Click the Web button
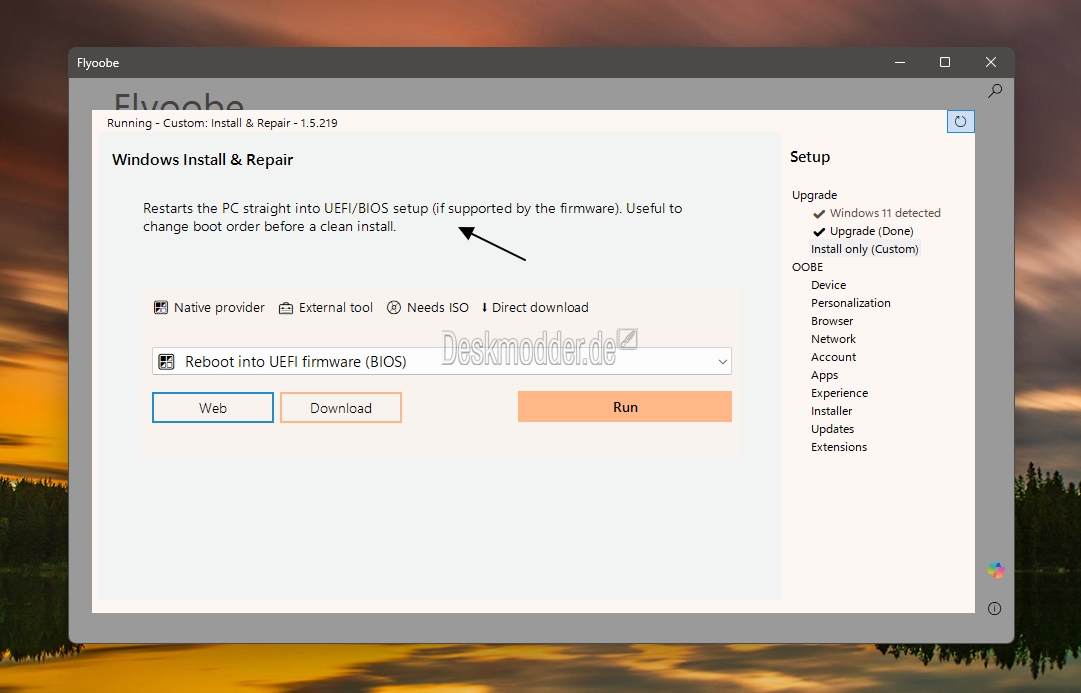The image size is (1081, 693). pos(213,408)
